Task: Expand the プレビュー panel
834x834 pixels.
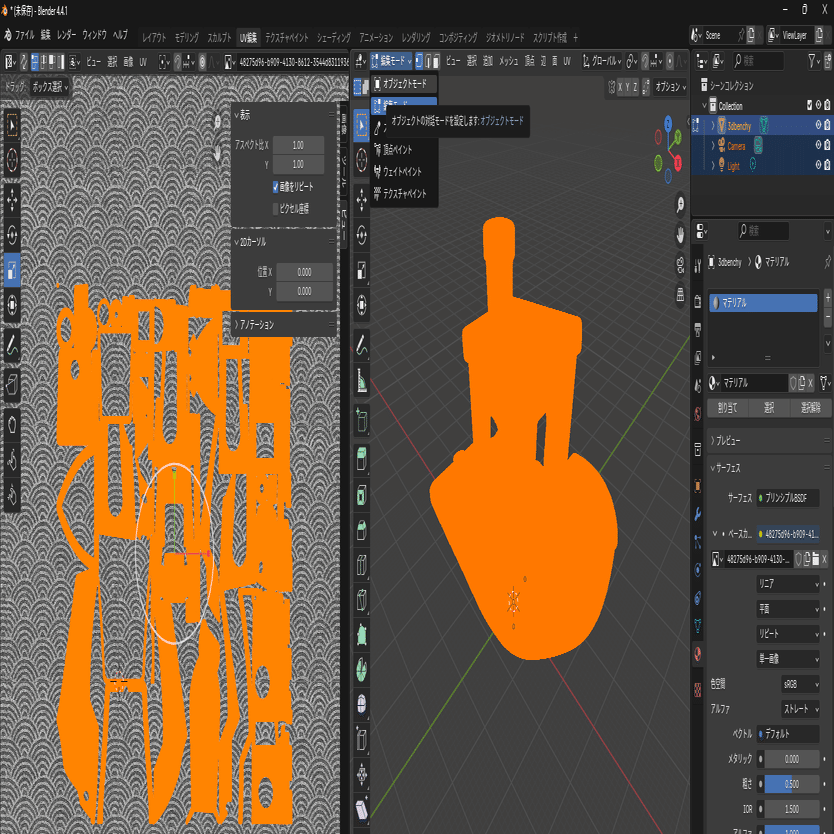Action: click(770, 440)
